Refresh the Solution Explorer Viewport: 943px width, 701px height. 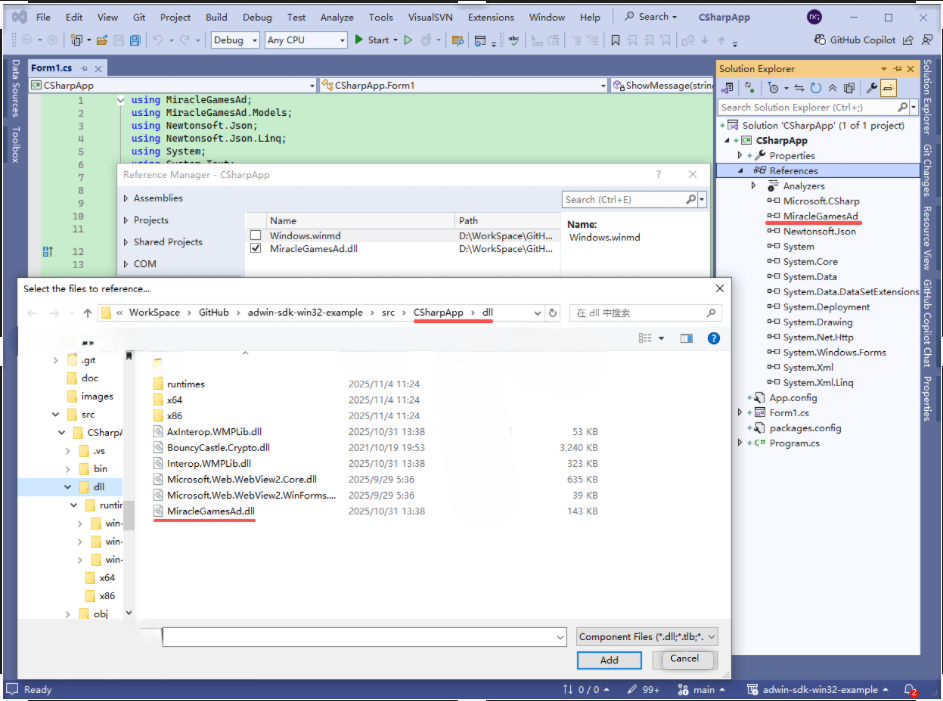tap(816, 88)
